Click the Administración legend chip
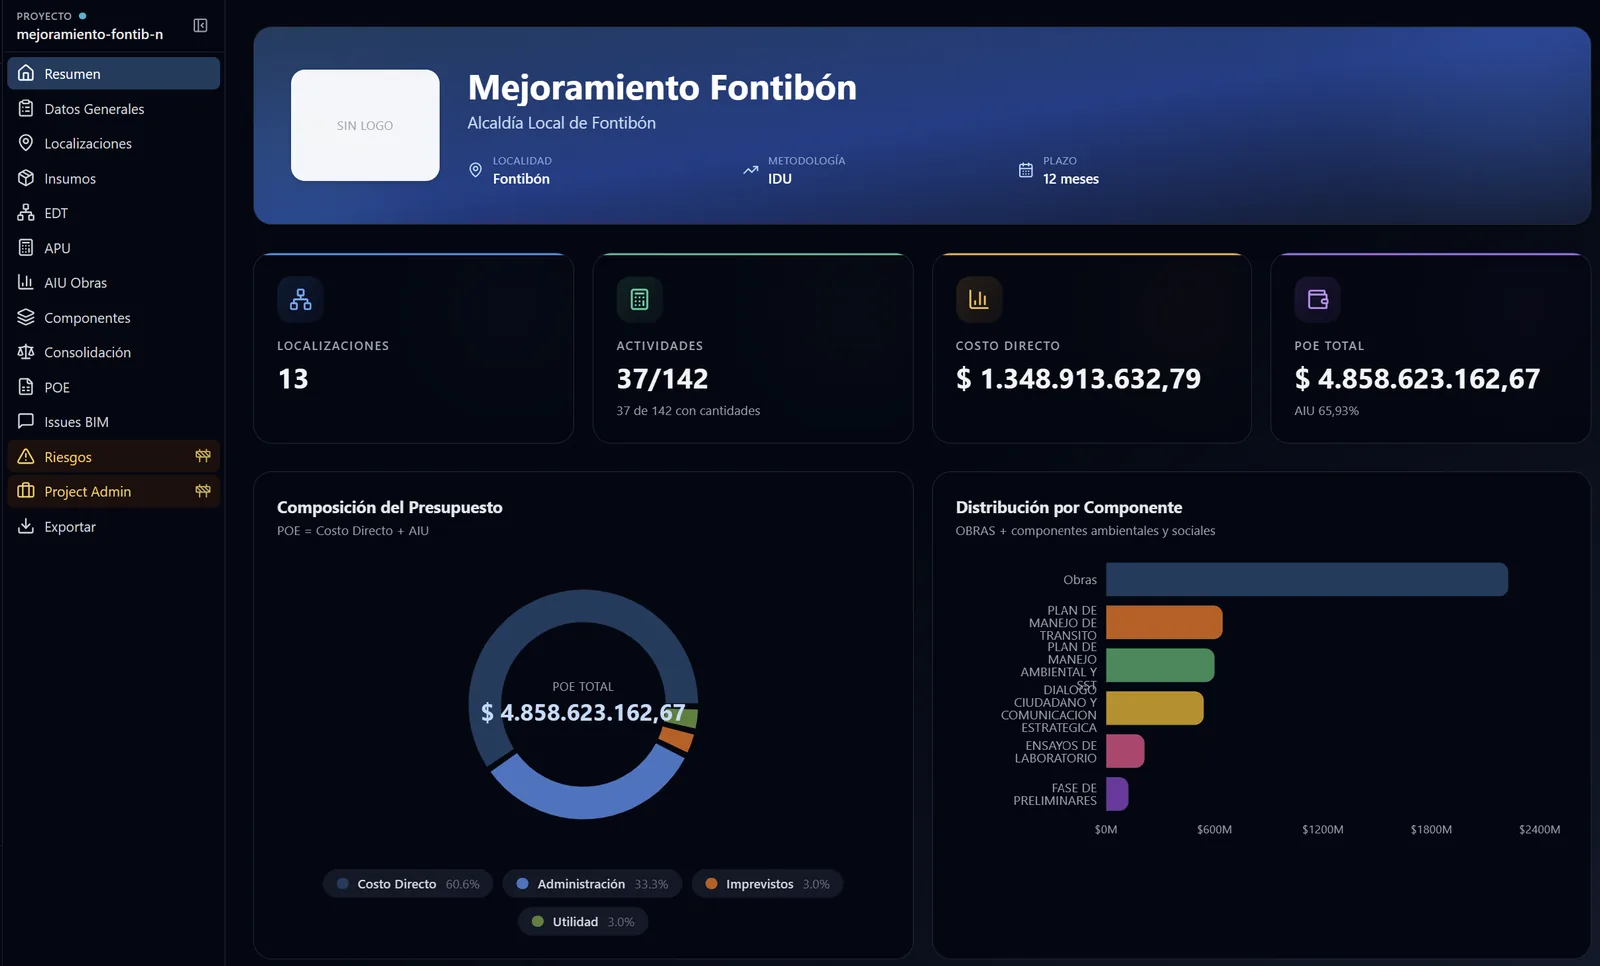Screen dimensions: 1600x966 [x=592, y=884]
